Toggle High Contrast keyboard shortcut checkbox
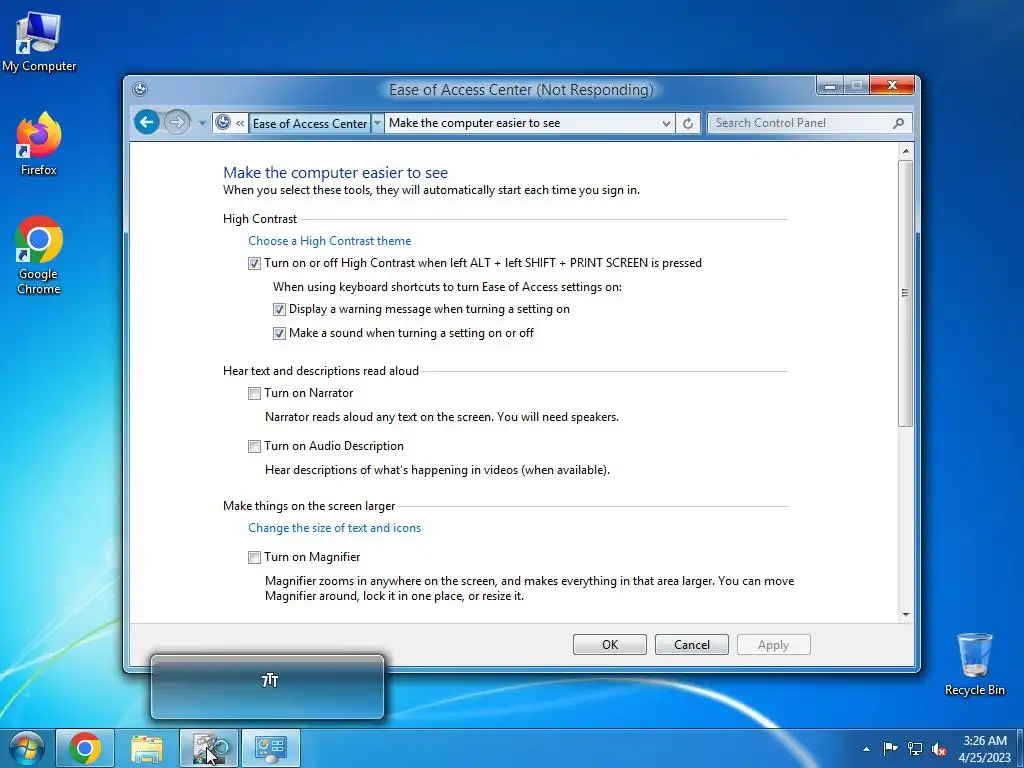This screenshot has height=768, width=1024. [254, 263]
